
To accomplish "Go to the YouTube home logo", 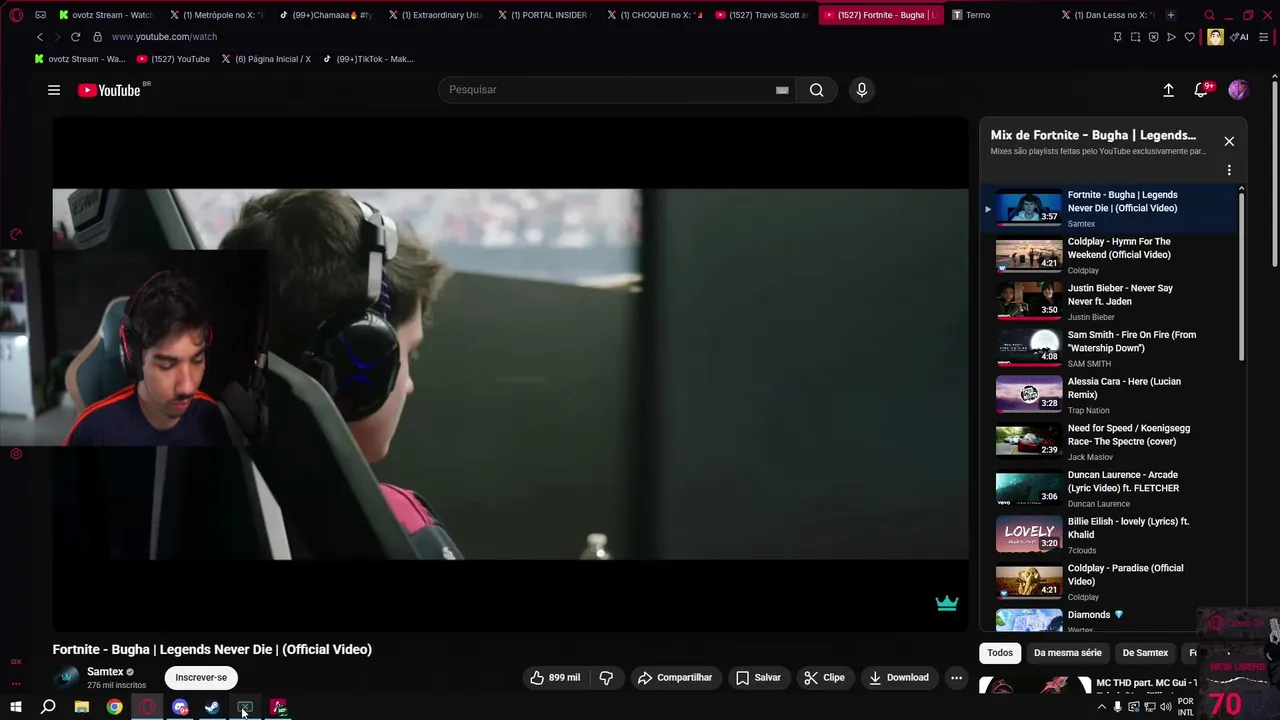I will [109, 90].
